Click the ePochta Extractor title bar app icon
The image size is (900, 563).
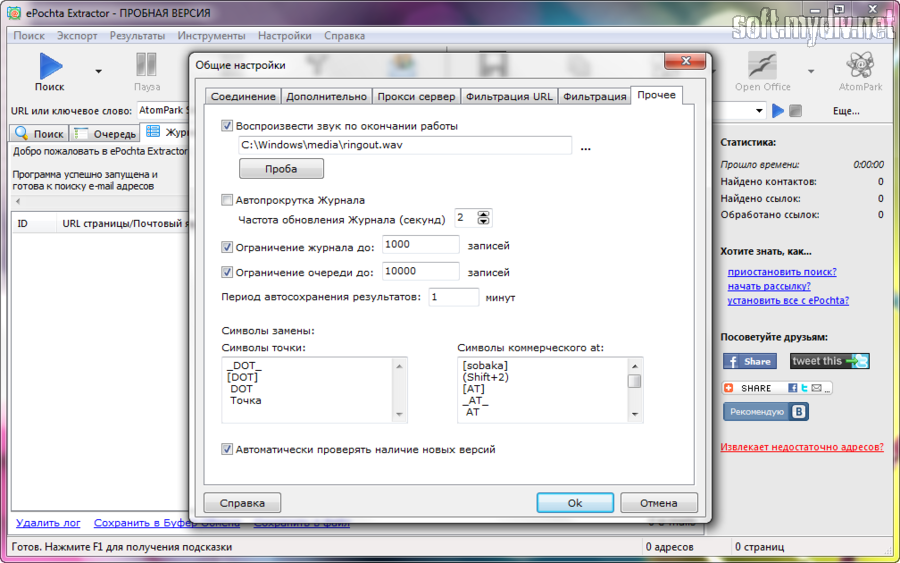point(14,13)
